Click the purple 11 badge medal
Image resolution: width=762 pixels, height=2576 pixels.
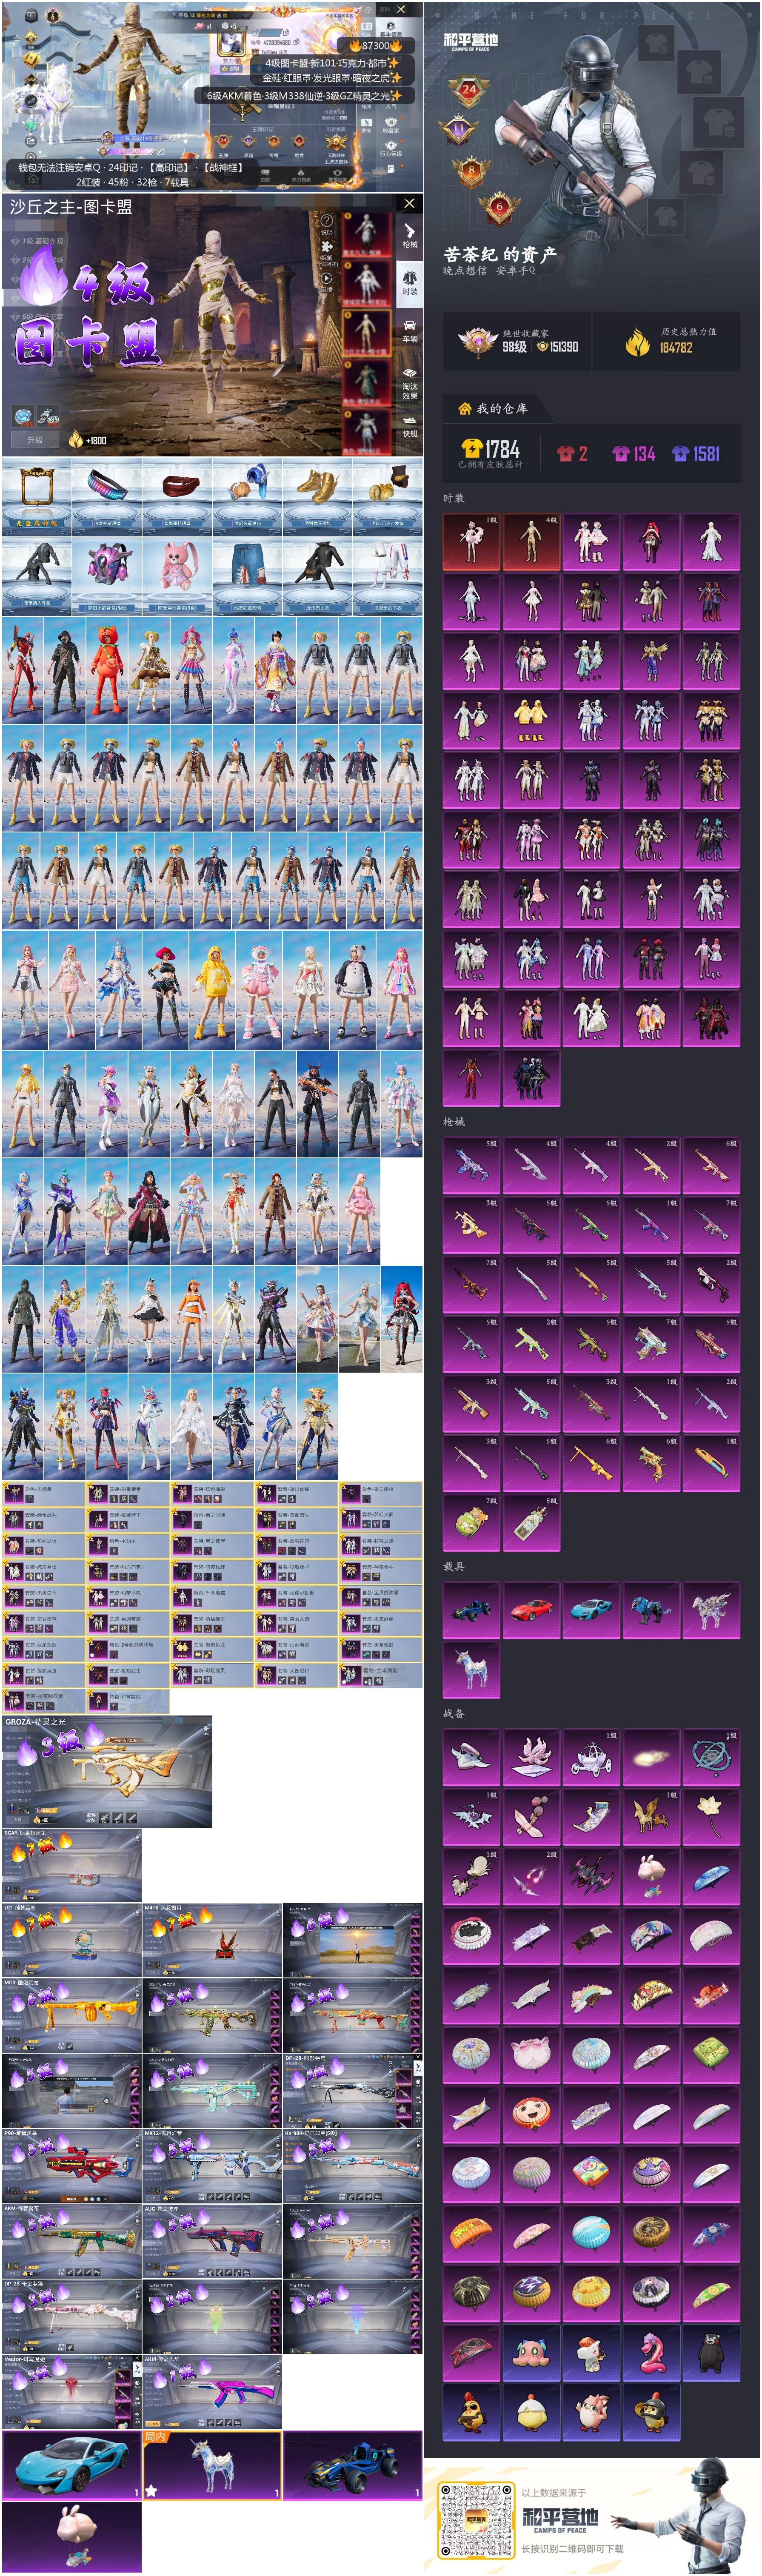459,130
